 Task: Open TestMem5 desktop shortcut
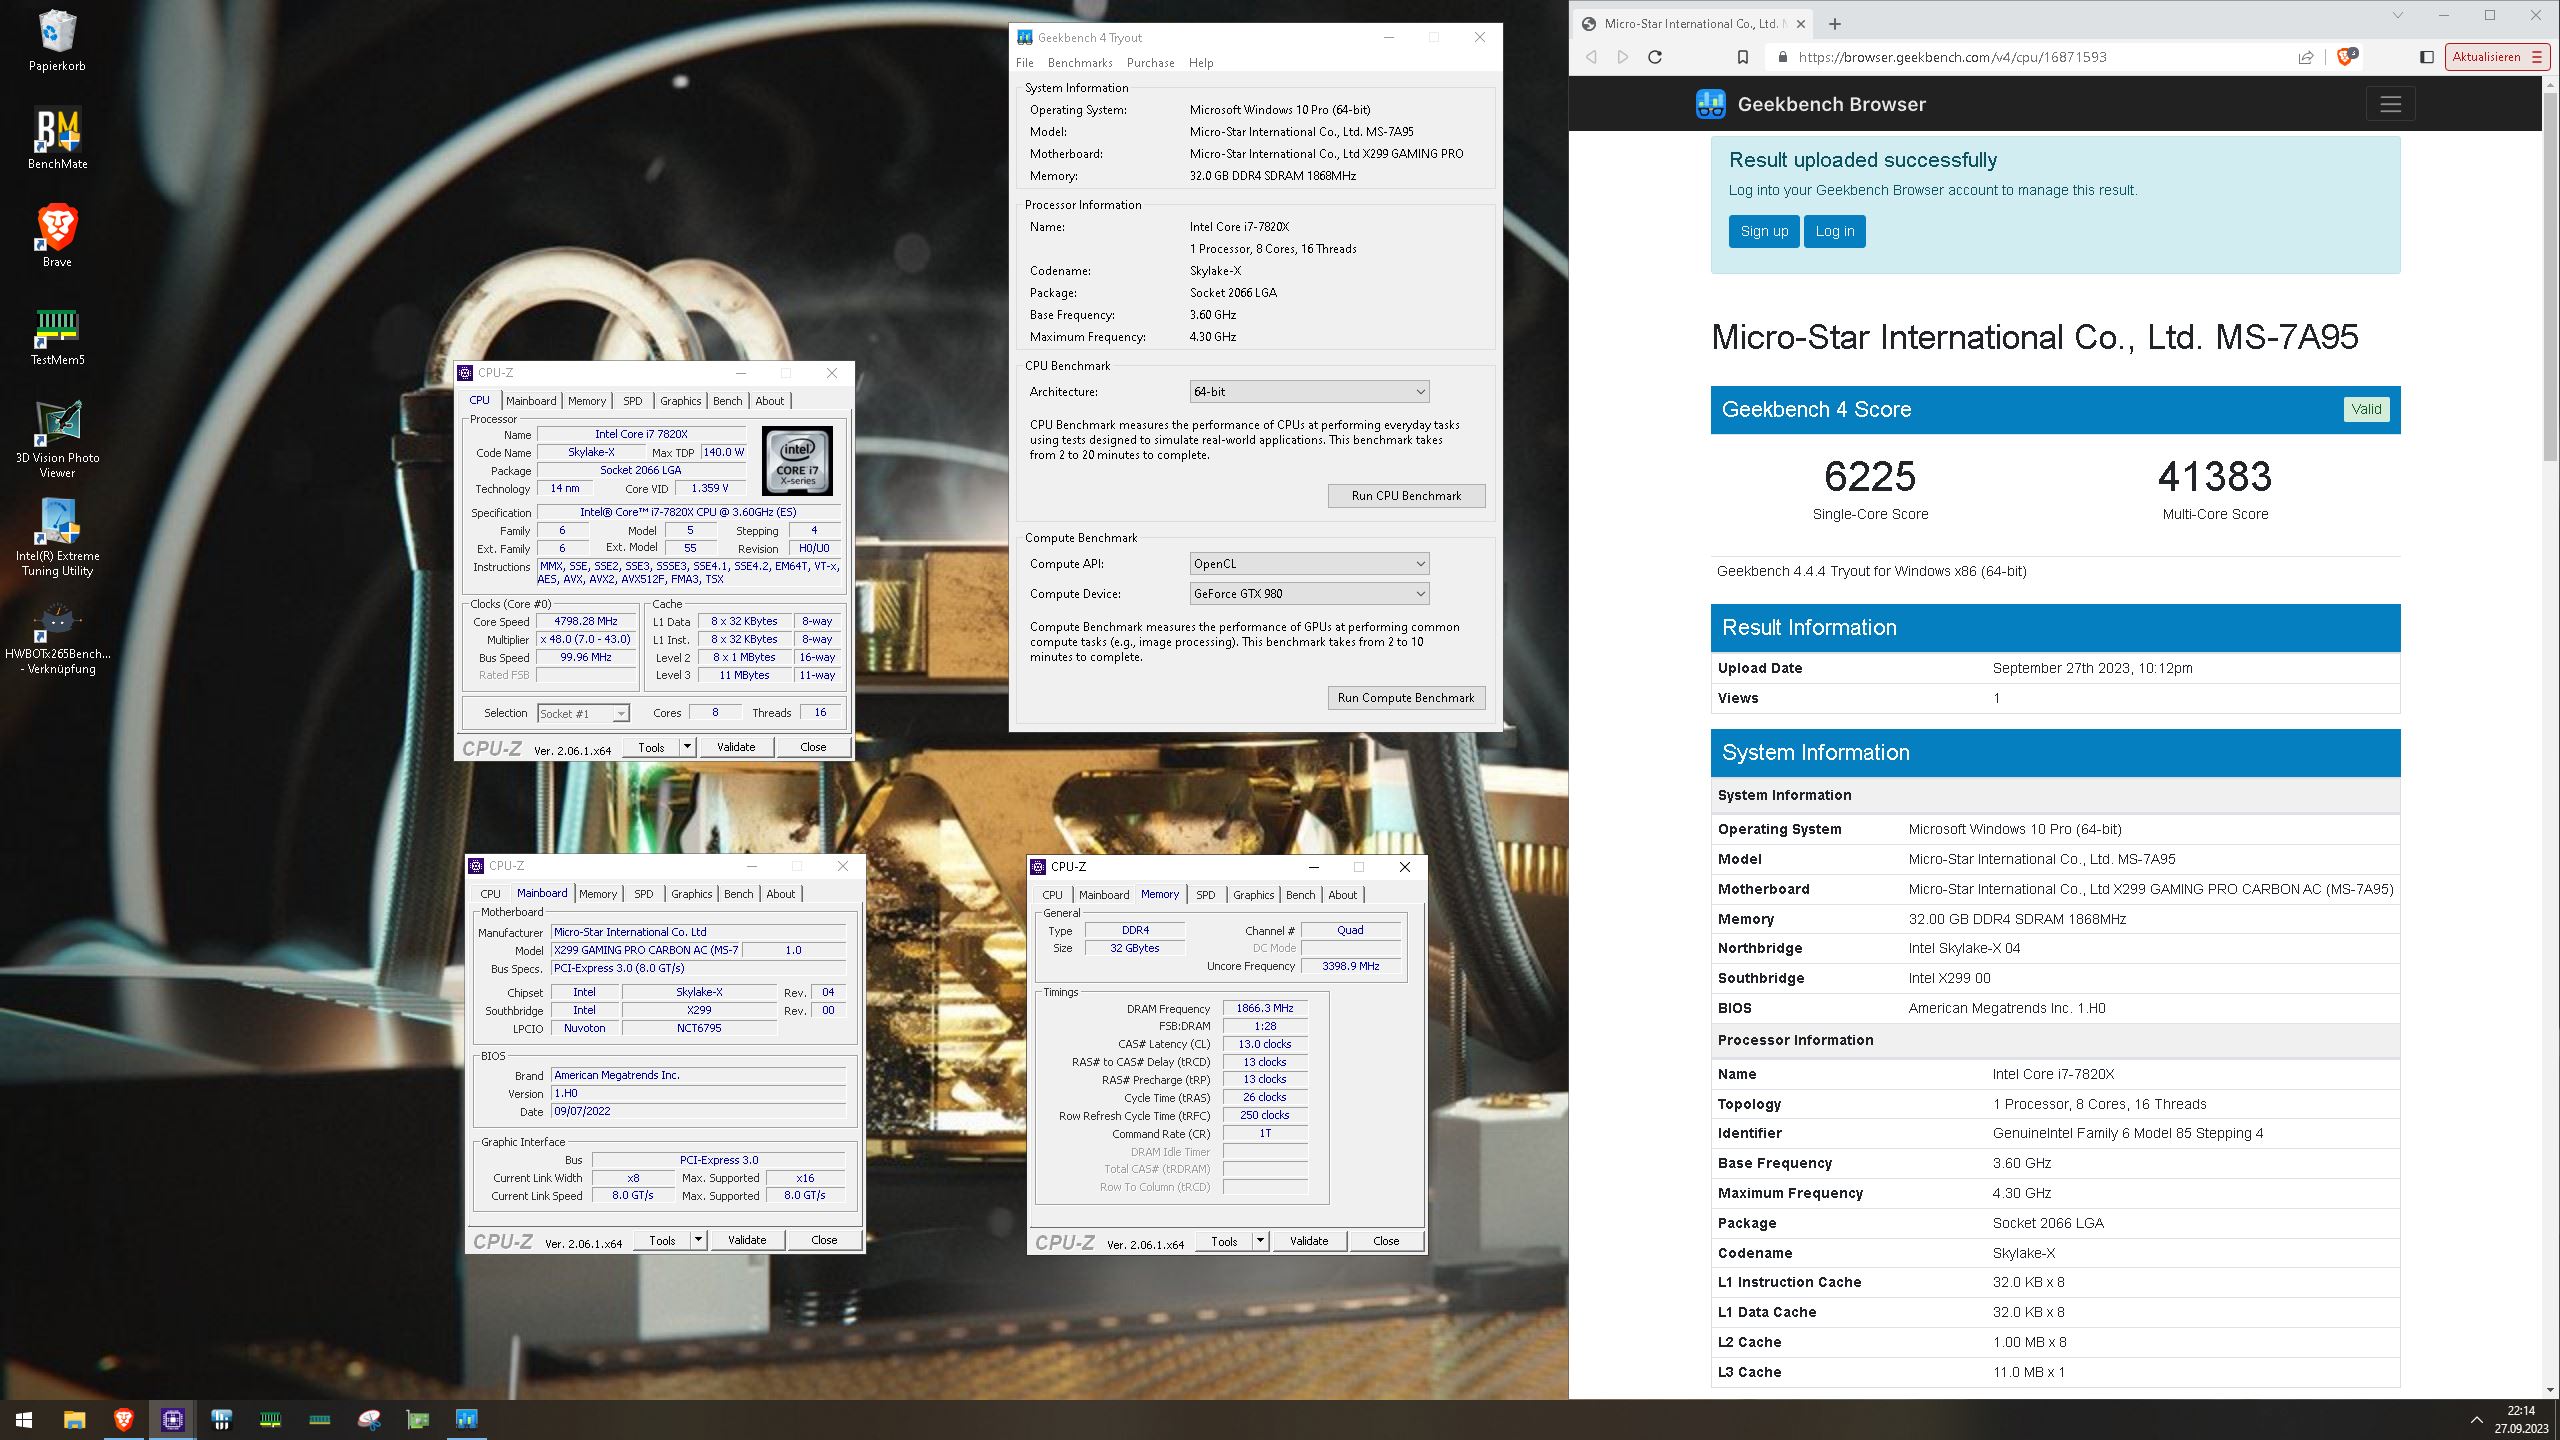point(57,335)
